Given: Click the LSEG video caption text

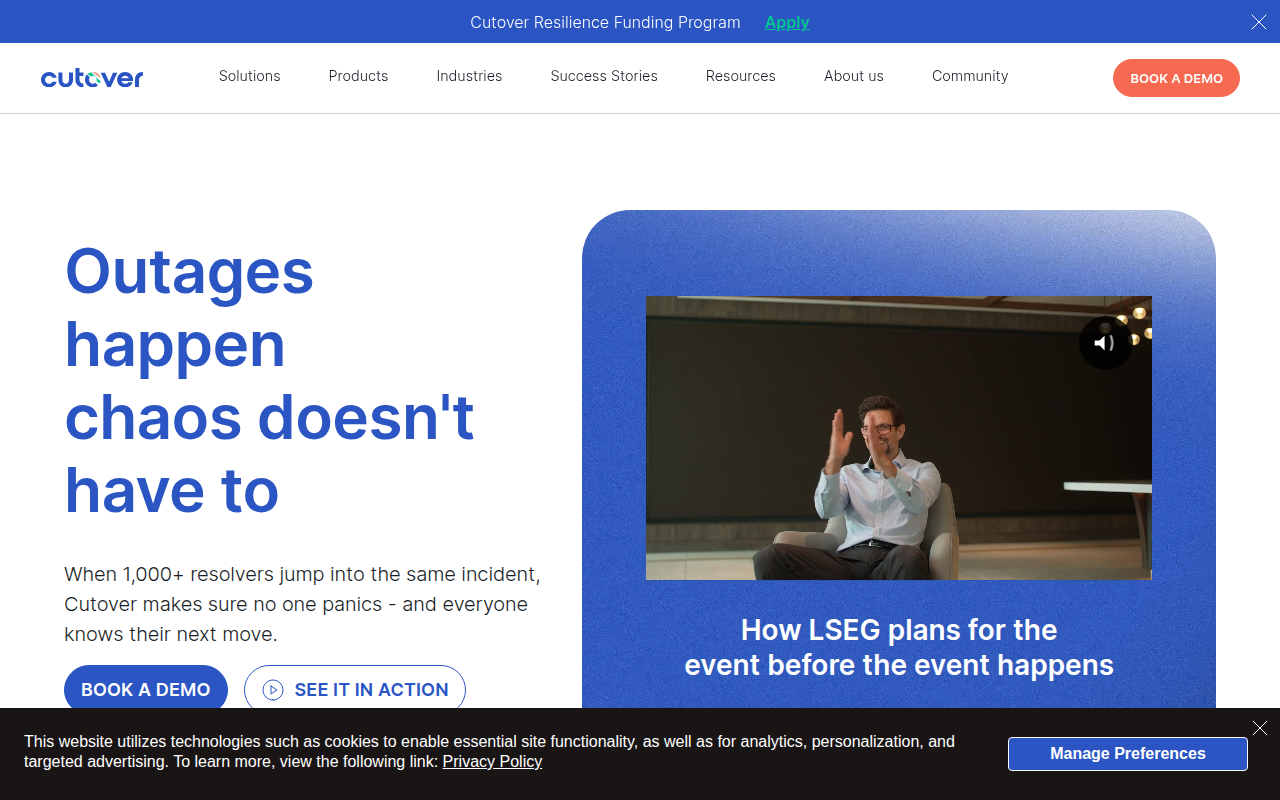Looking at the screenshot, I should click(899, 647).
